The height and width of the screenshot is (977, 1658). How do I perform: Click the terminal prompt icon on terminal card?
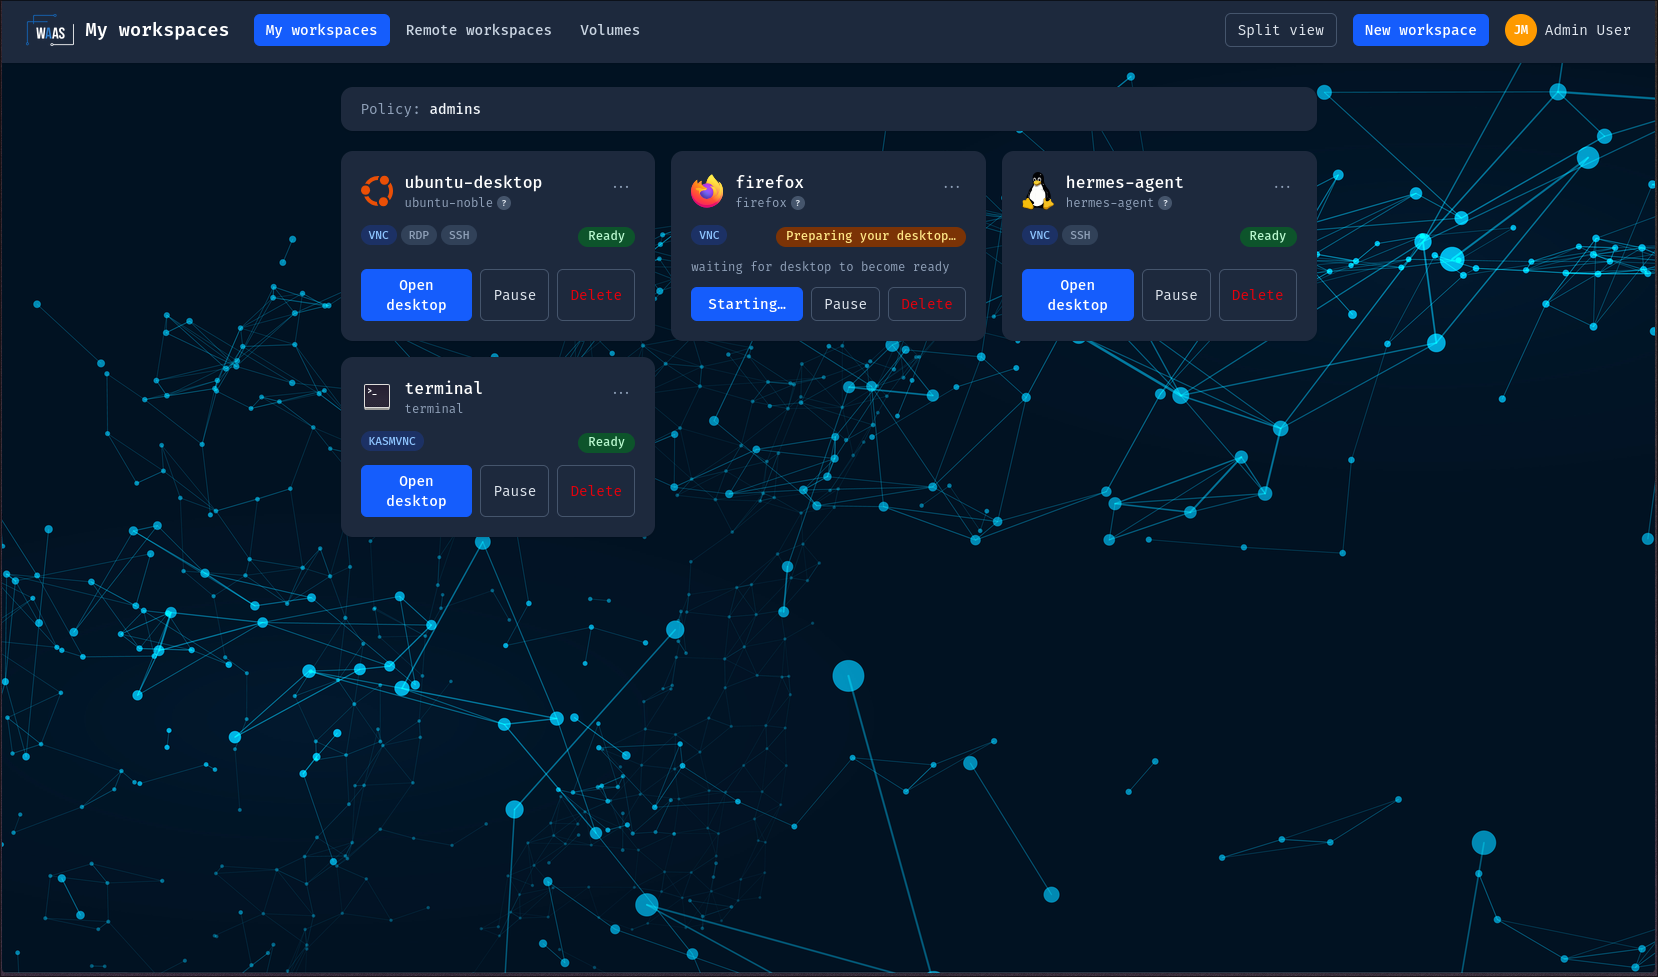point(377,397)
